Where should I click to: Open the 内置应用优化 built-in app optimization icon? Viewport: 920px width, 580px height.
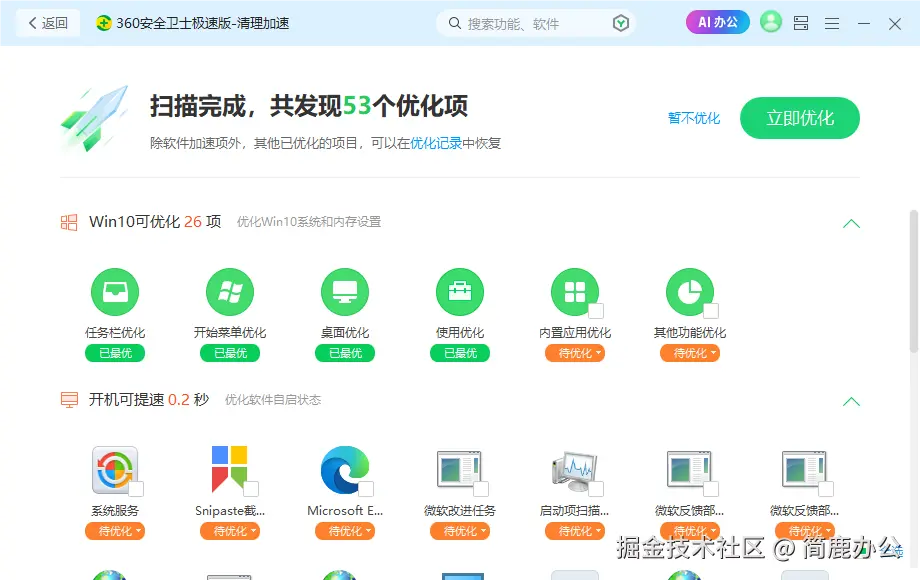coord(575,291)
